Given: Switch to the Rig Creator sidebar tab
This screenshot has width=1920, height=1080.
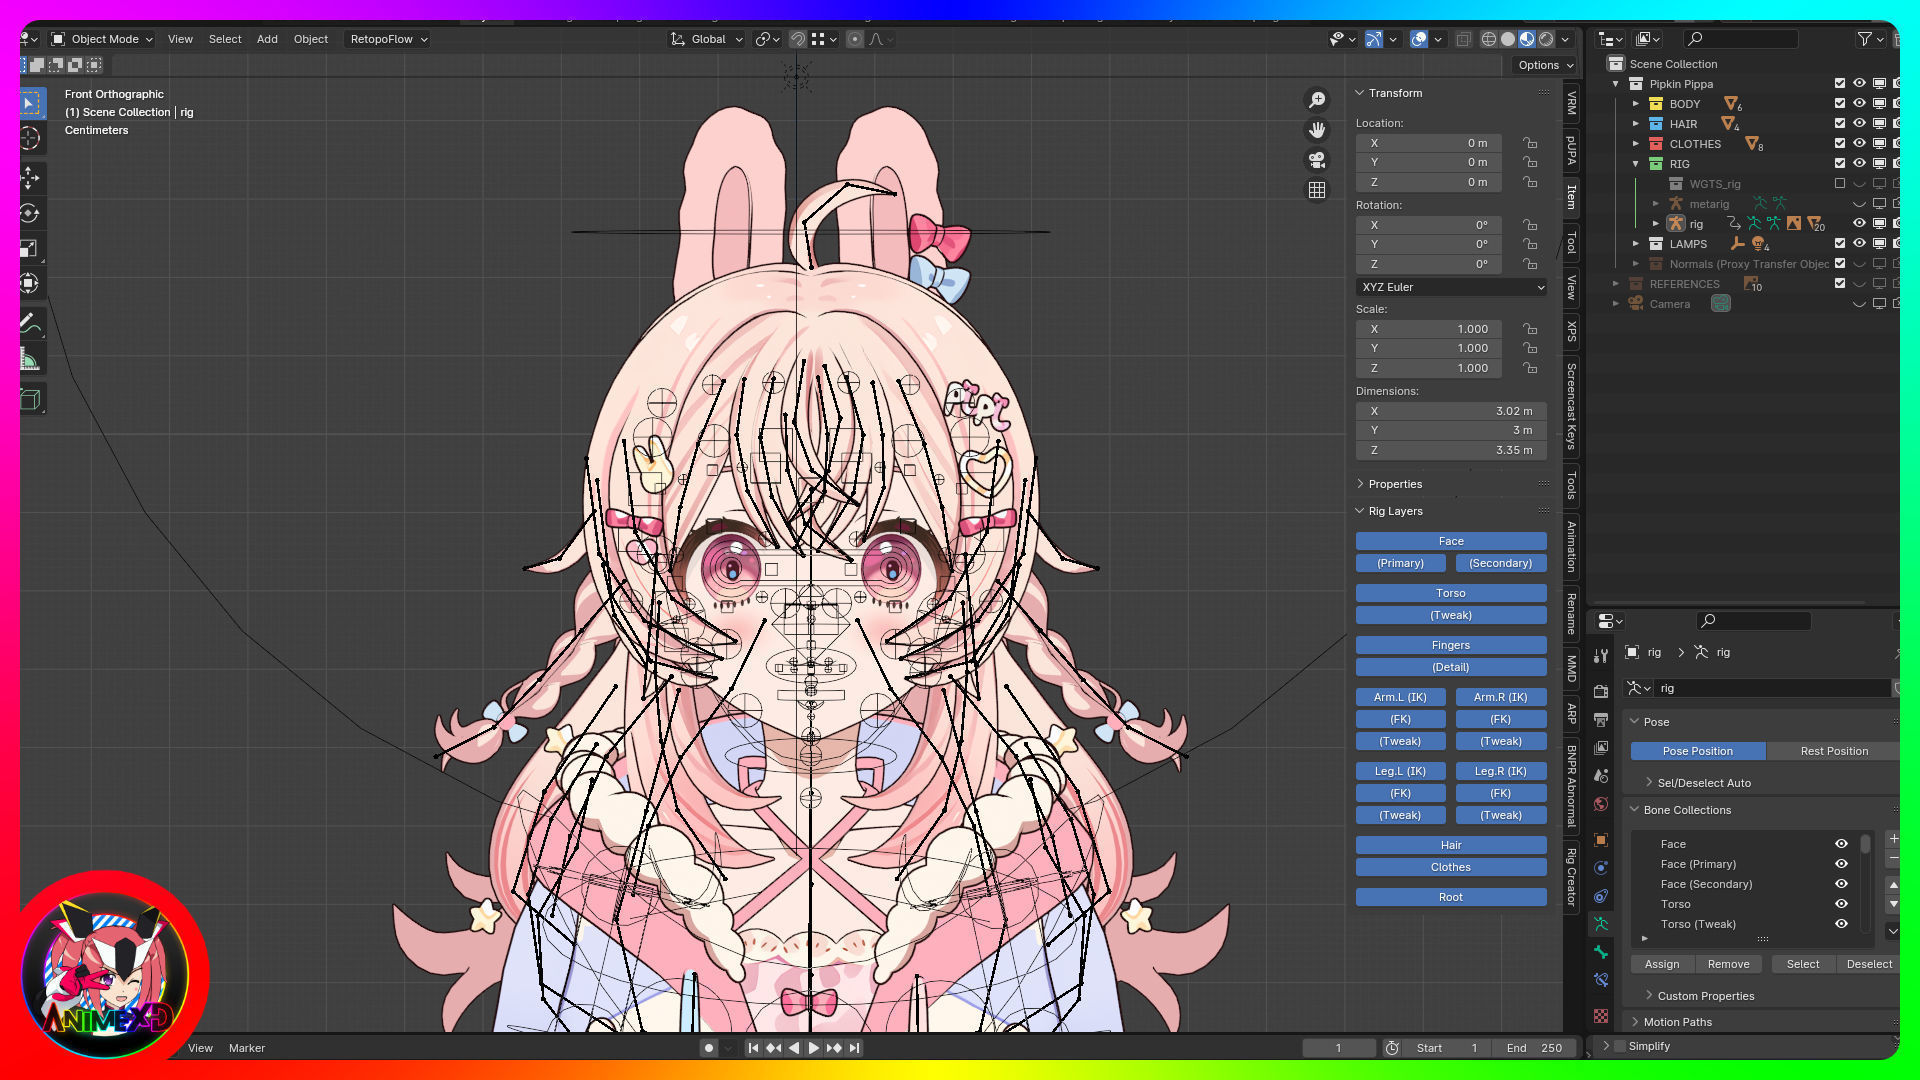Looking at the screenshot, I should [x=1571, y=877].
